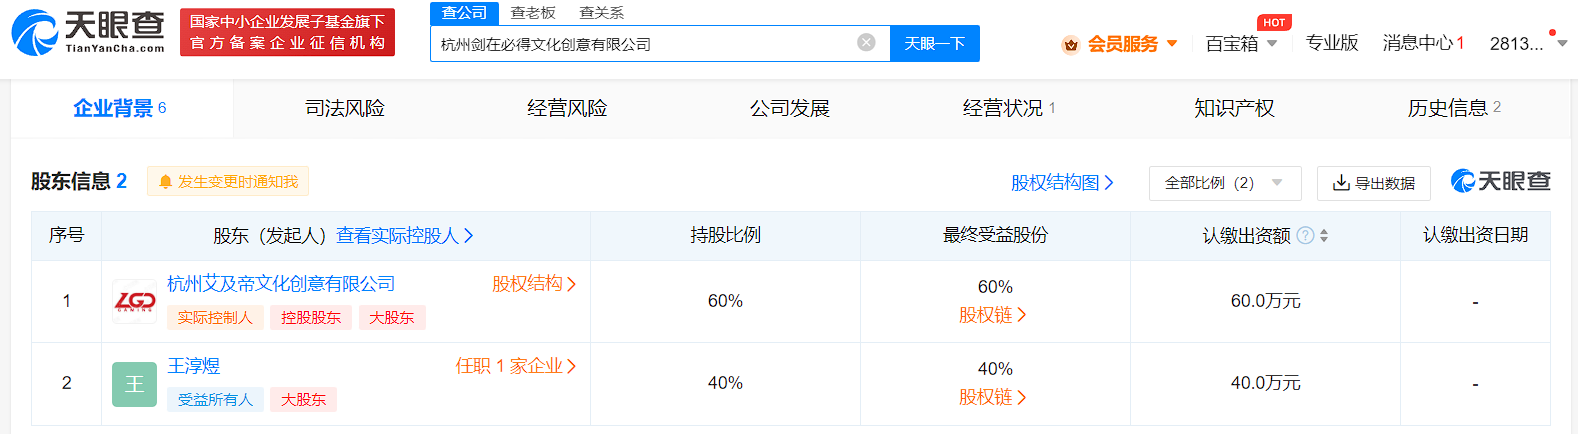
Task: Select the 经营风险 tab
Action: coord(567,108)
